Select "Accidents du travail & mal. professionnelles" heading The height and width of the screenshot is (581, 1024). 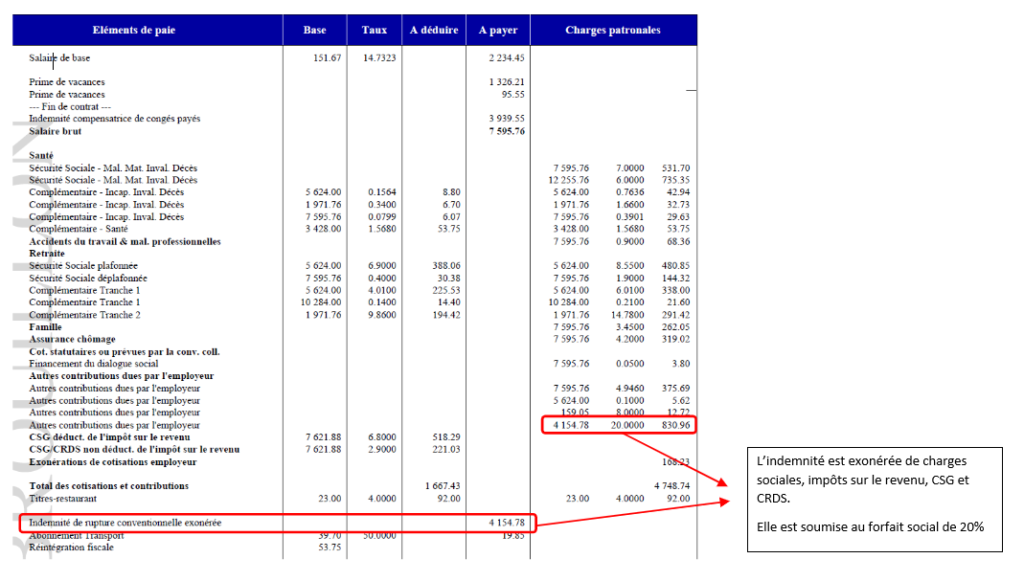coord(125,242)
